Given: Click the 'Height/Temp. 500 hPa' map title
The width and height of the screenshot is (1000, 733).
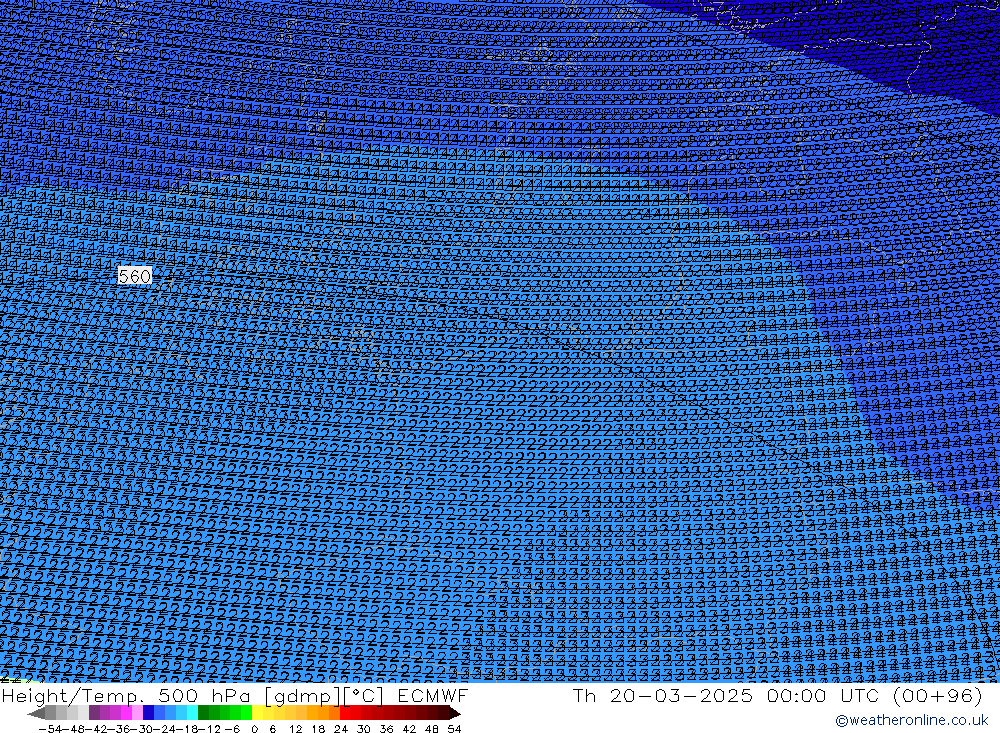Looking at the screenshot, I should coord(126,695).
